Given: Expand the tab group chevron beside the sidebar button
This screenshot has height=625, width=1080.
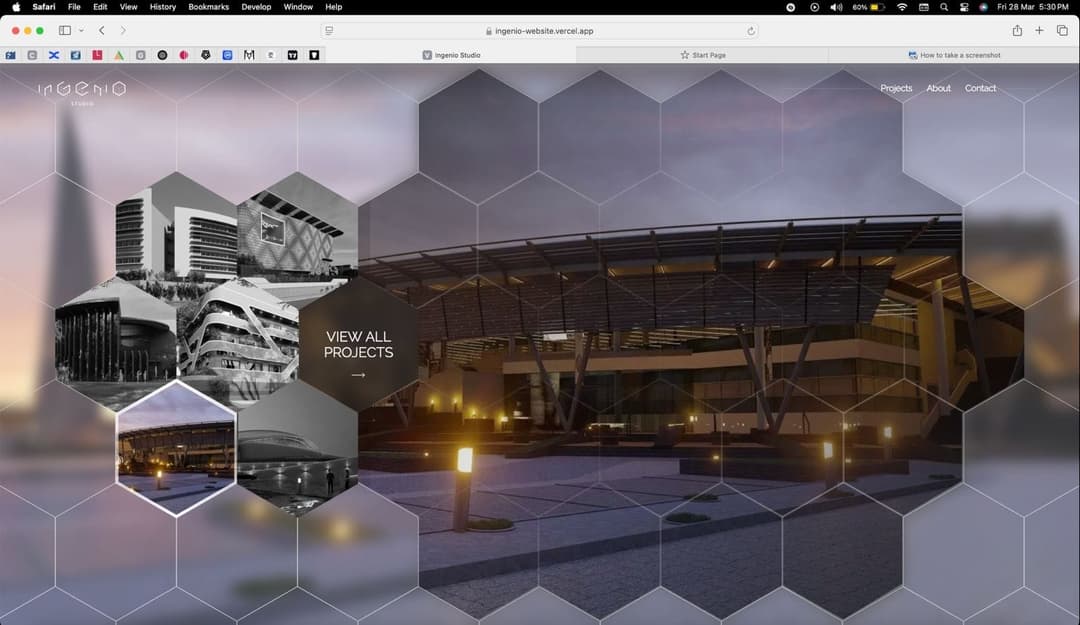Looking at the screenshot, I should [x=82, y=30].
